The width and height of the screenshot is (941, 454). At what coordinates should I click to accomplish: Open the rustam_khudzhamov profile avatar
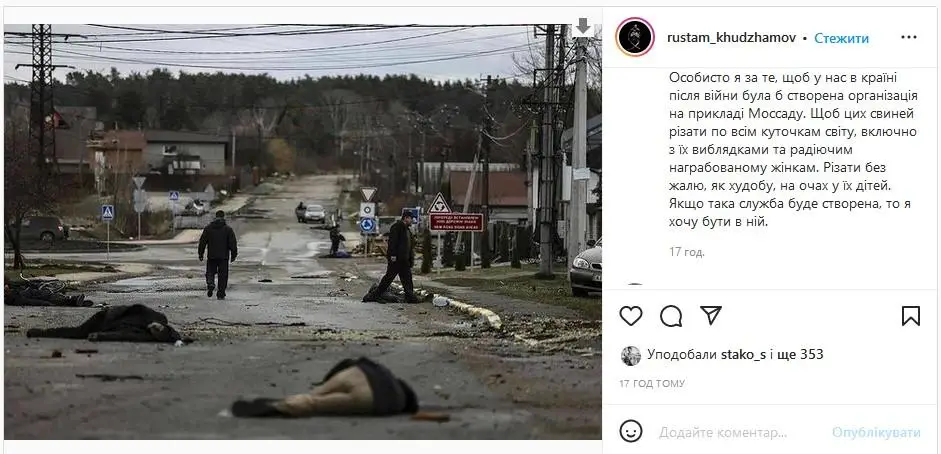[635, 37]
